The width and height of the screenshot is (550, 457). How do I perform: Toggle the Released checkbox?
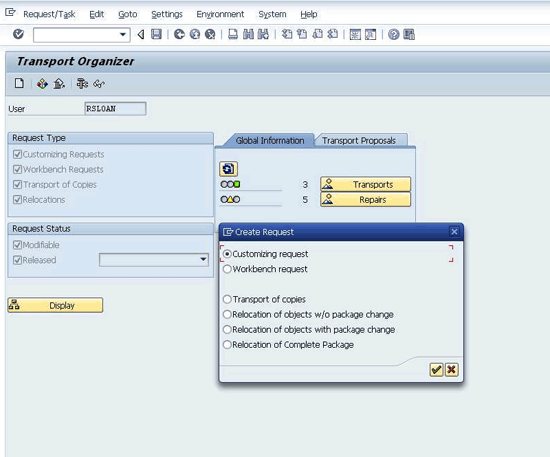click(x=17, y=260)
